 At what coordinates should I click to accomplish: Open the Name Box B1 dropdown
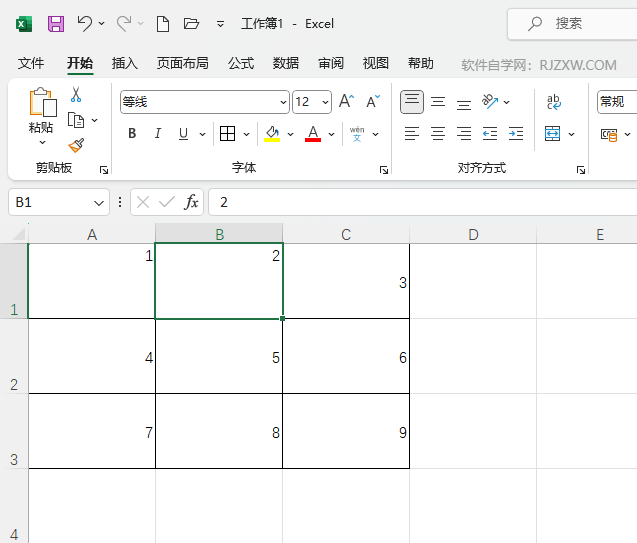pos(99,203)
